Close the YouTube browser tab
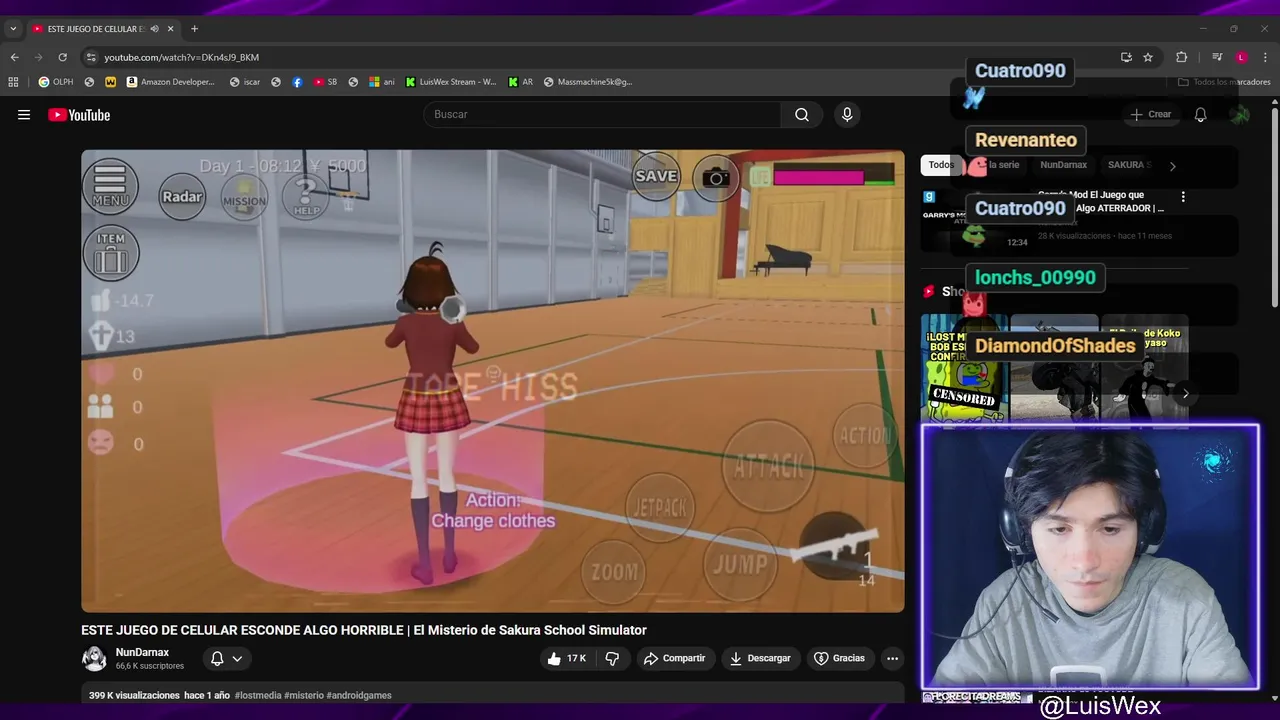Image resolution: width=1280 pixels, height=720 pixels. (170, 29)
